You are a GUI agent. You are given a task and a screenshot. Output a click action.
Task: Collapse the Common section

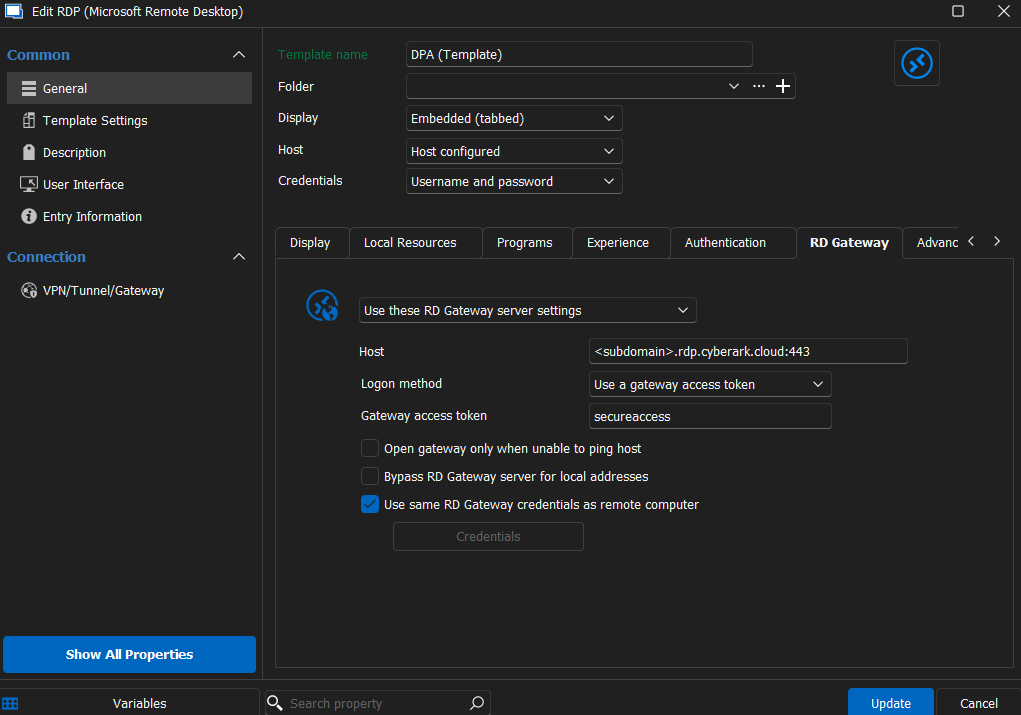(x=239, y=54)
